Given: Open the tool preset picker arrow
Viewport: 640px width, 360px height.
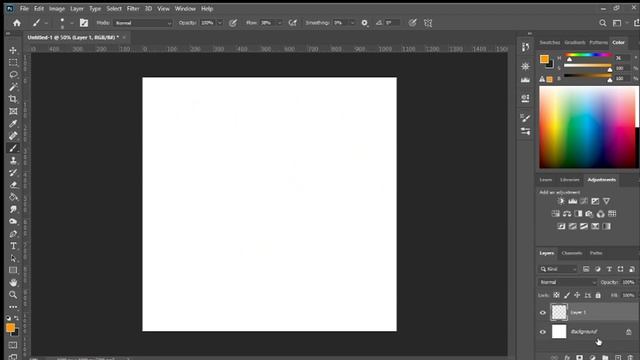Looking at the screenshot, I should pos(46,23).
